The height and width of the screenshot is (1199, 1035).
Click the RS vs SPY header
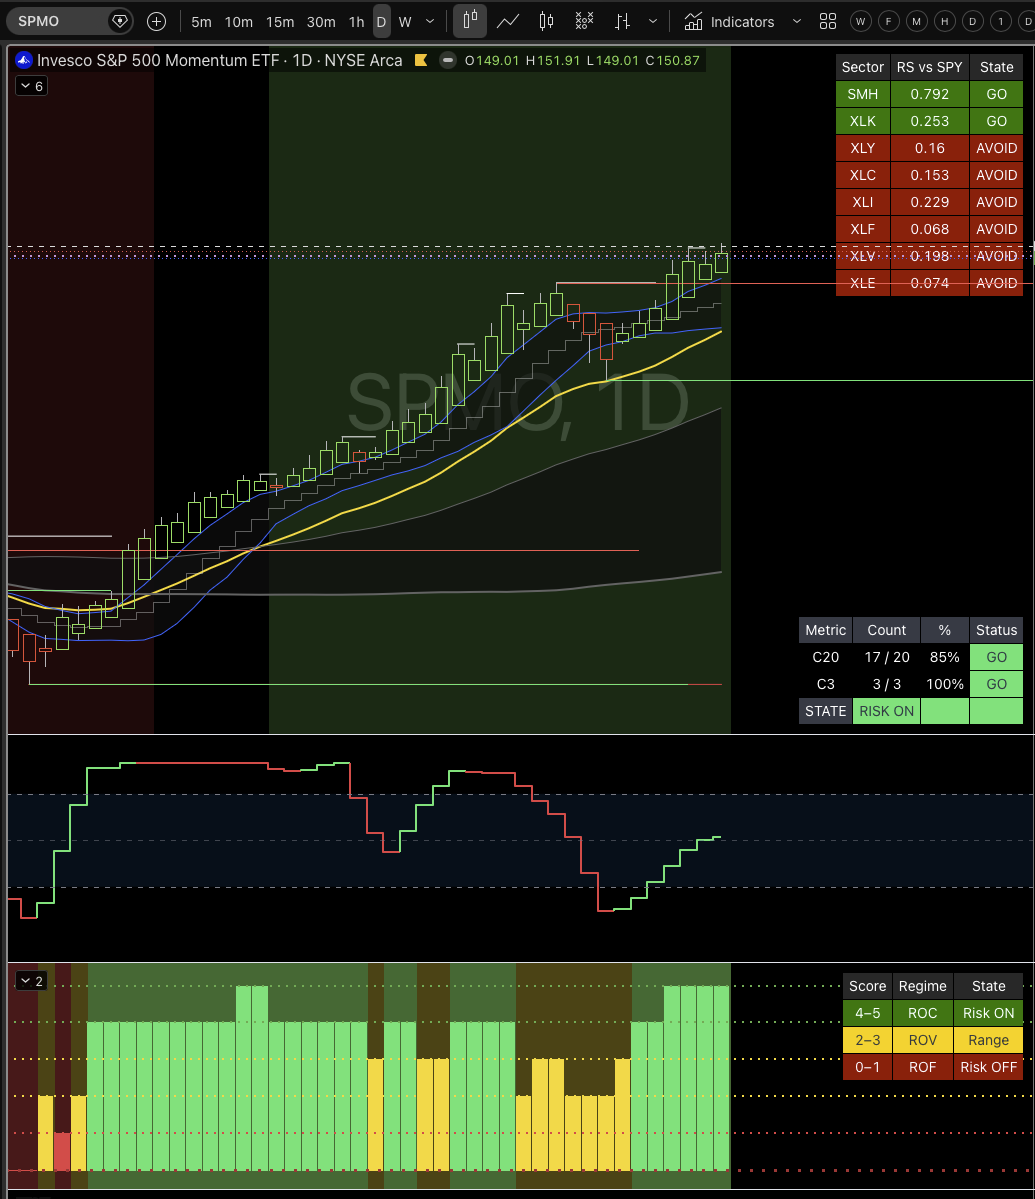[x=930, y=67]
